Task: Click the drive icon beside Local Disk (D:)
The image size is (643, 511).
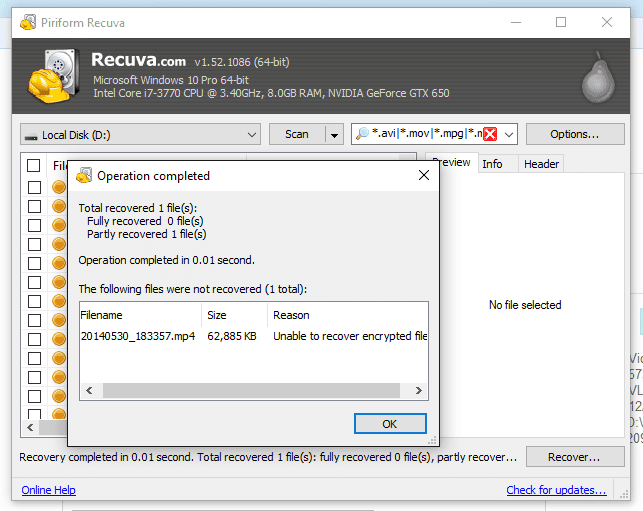Action: [31, 136]
